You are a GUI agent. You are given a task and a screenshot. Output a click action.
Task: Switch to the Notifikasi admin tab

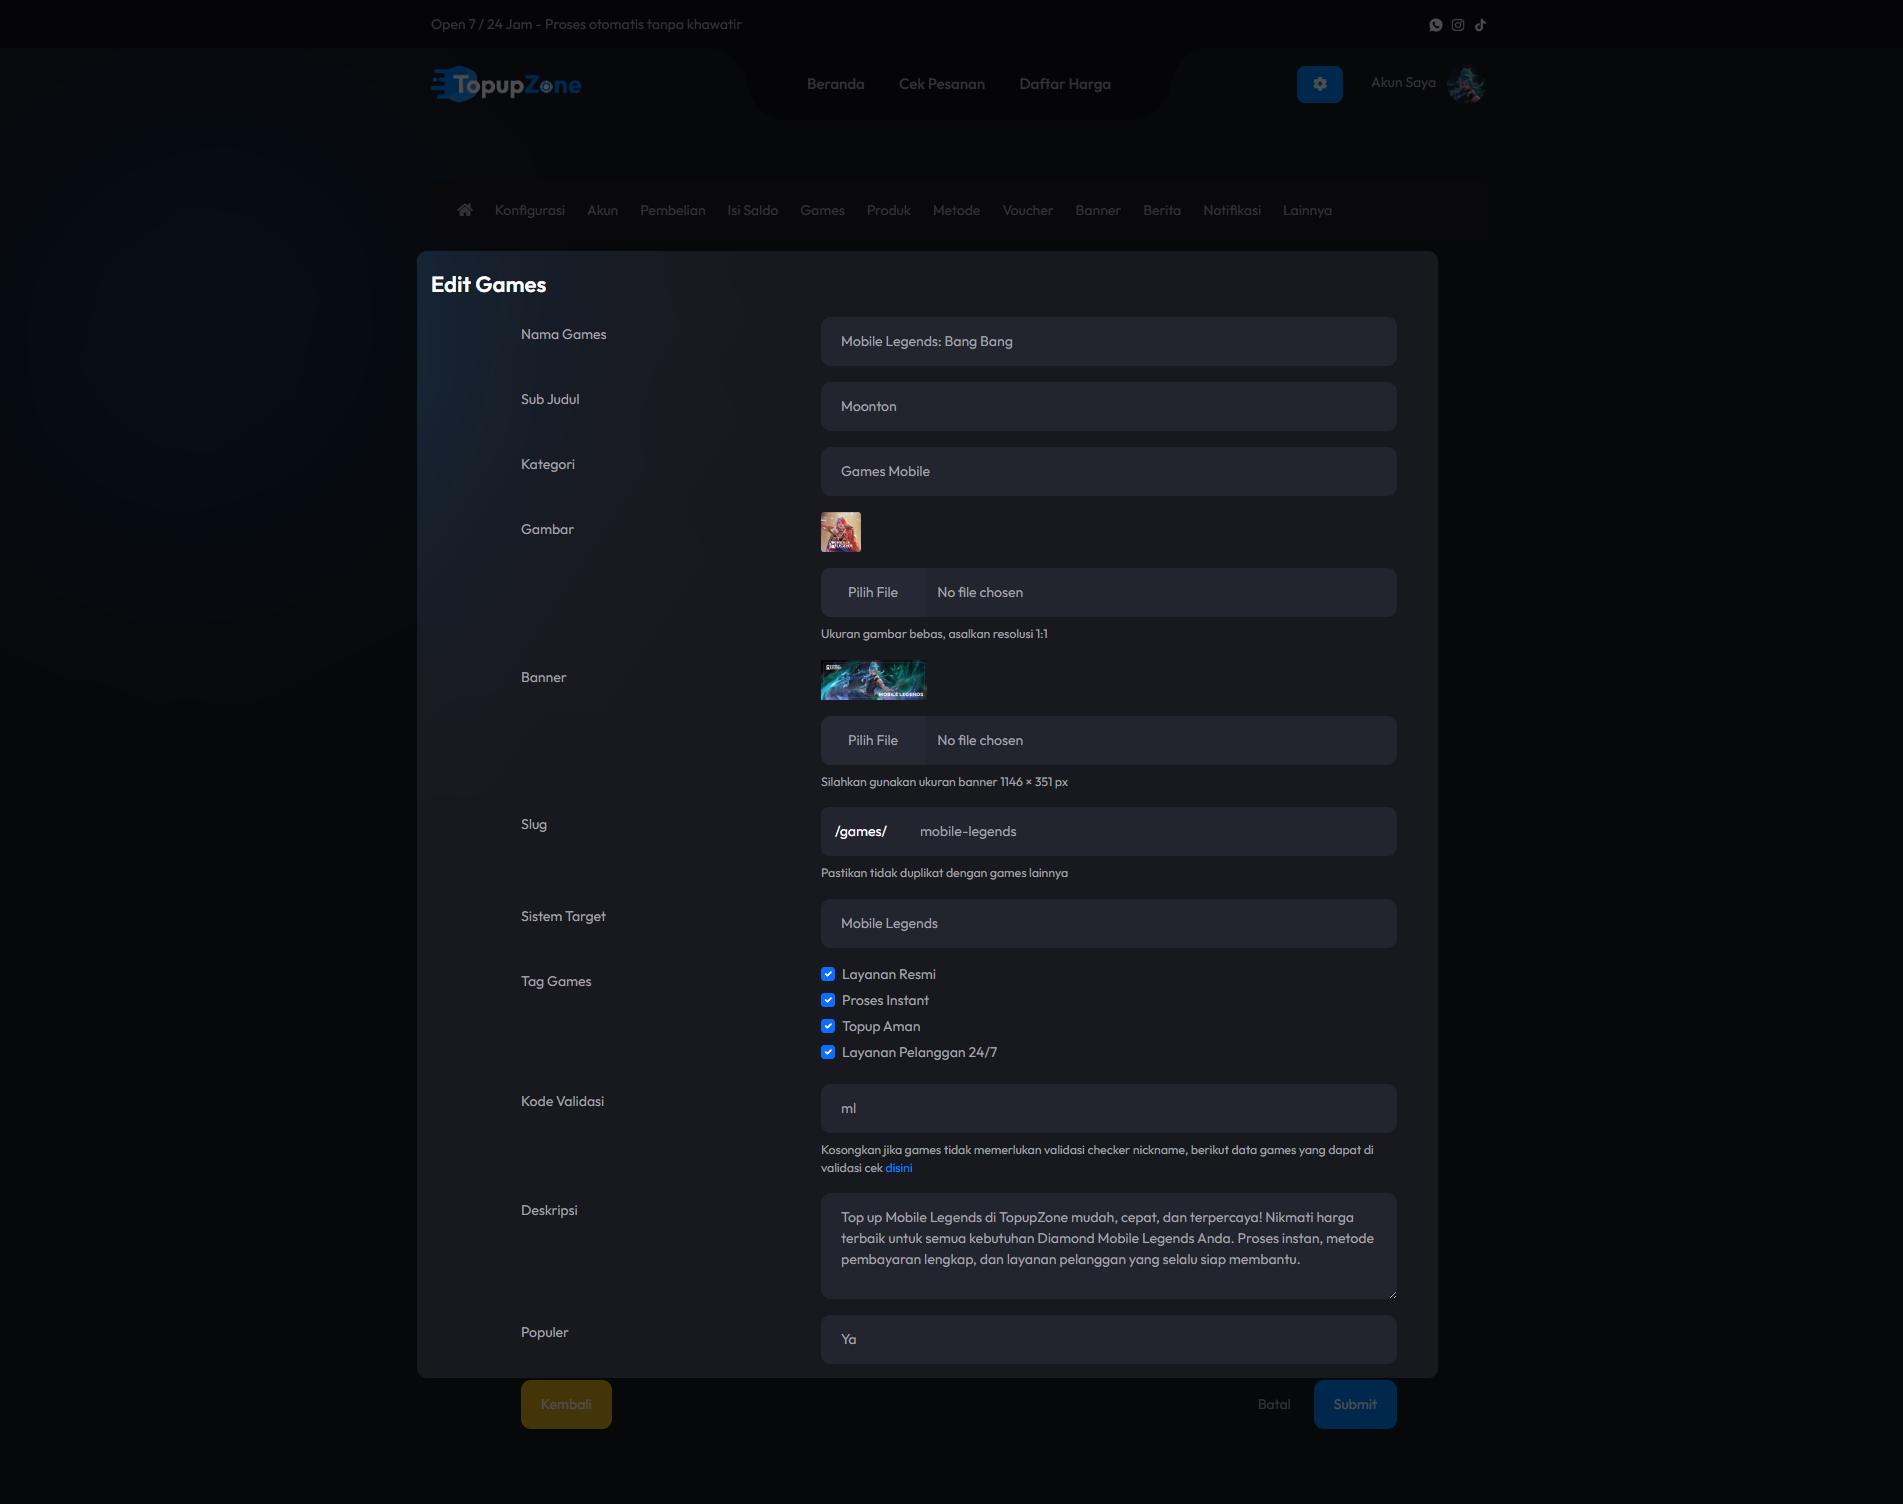(x=1232, y=210)
